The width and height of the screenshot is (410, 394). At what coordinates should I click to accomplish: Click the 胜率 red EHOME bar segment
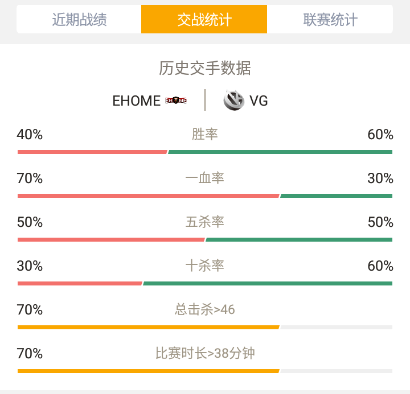click(92, 152)
